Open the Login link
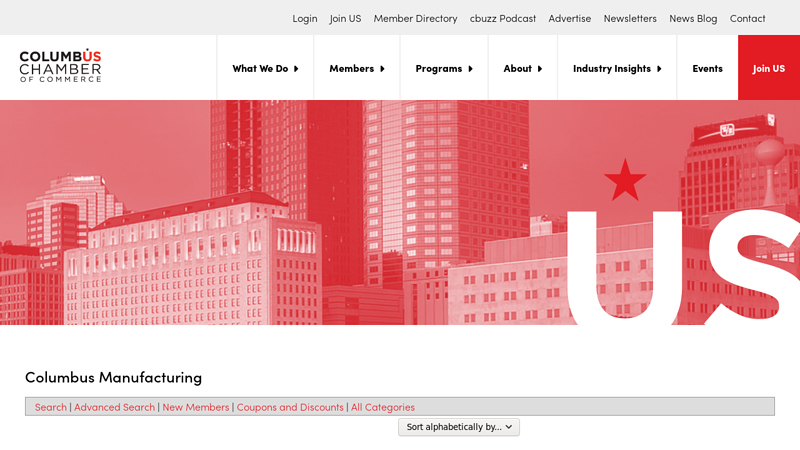The image size is (800, 450). pyautogui.click(x=305, y=18)
